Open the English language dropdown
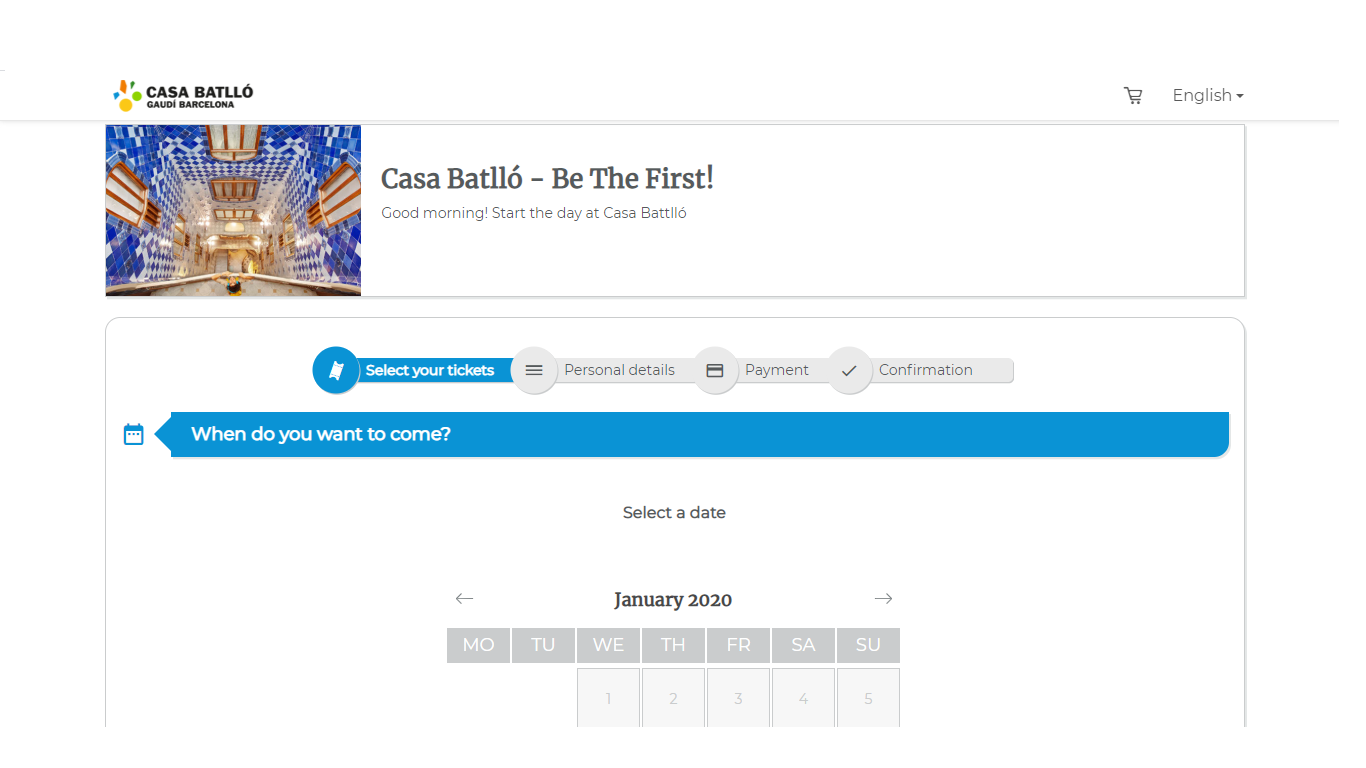This screenshot has height=768, width=1366. 1207,96
